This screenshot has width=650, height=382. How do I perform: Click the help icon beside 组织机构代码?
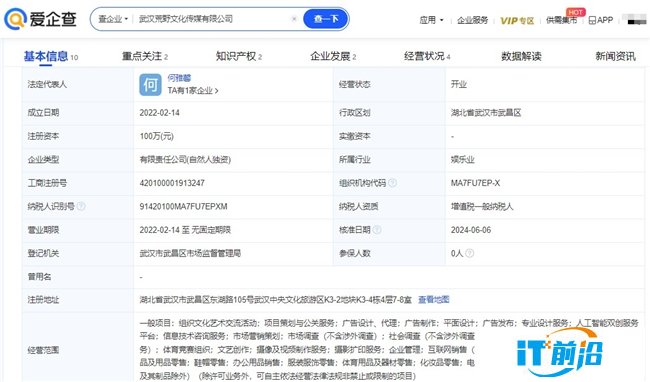[x=392, y=183]
